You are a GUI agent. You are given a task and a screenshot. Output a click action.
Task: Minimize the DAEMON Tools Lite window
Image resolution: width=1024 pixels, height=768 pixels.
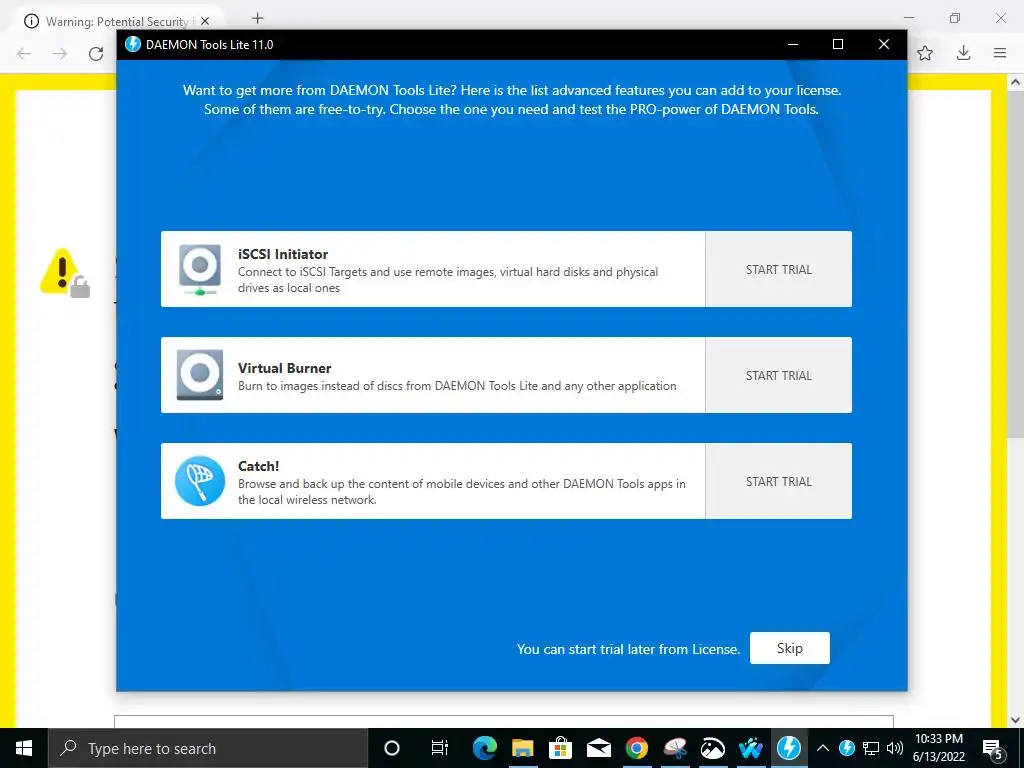pos(793,44)
